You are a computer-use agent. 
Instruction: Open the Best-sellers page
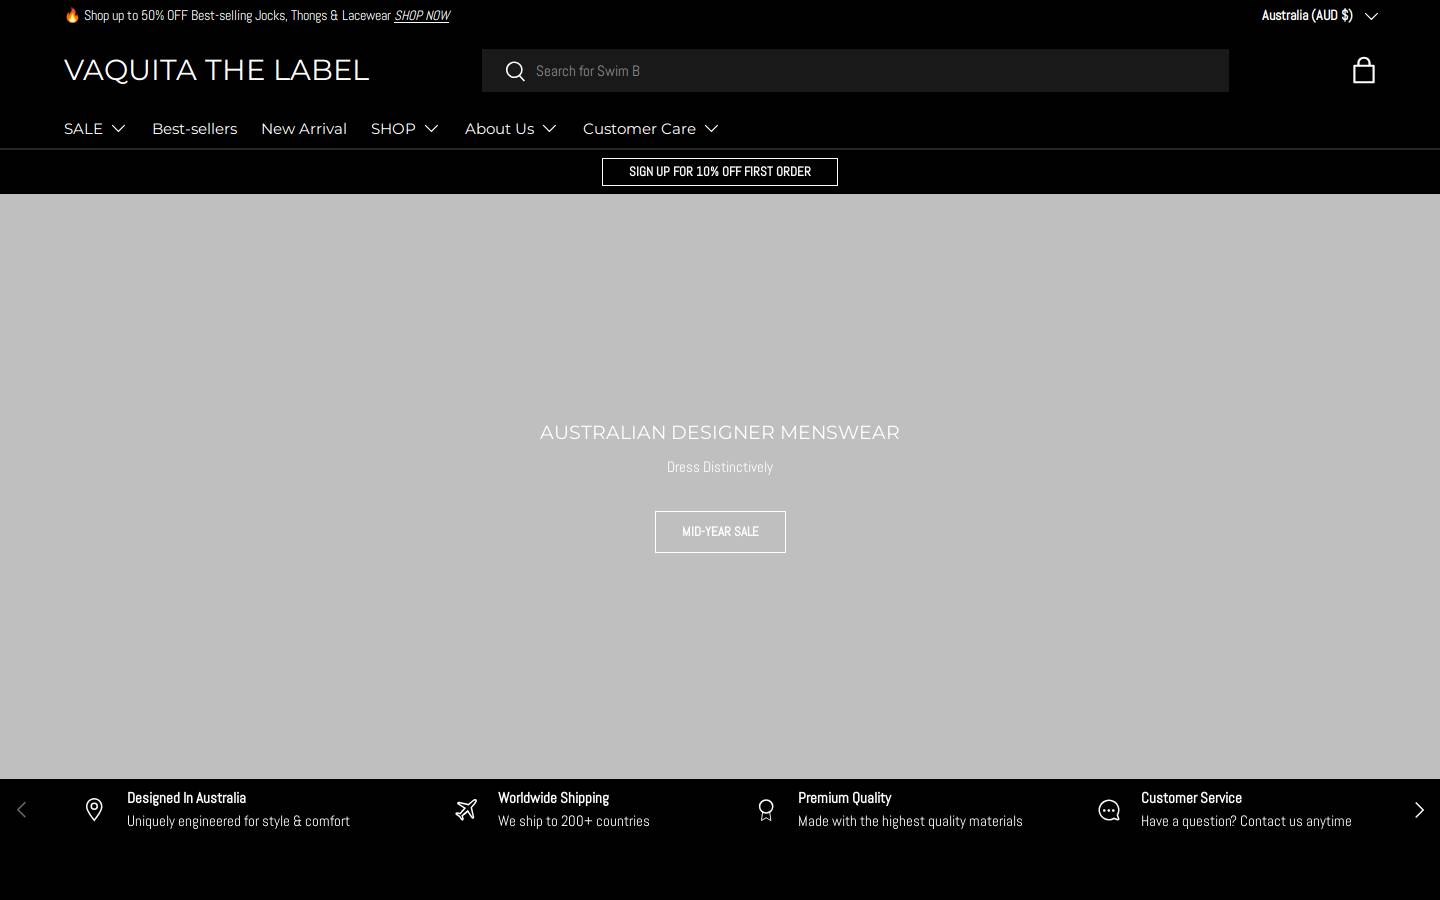(x=194, y=129)
